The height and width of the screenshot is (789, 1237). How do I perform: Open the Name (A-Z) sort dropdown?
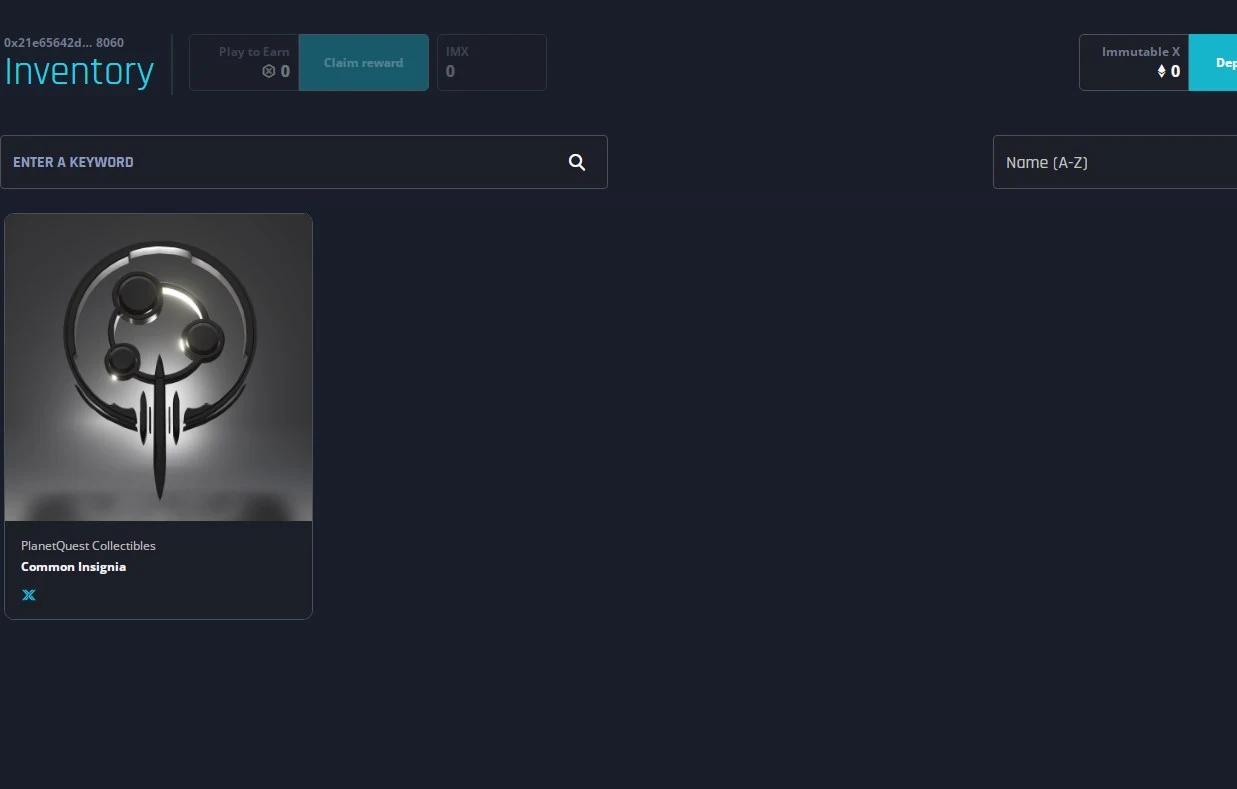click(1115, 162)
